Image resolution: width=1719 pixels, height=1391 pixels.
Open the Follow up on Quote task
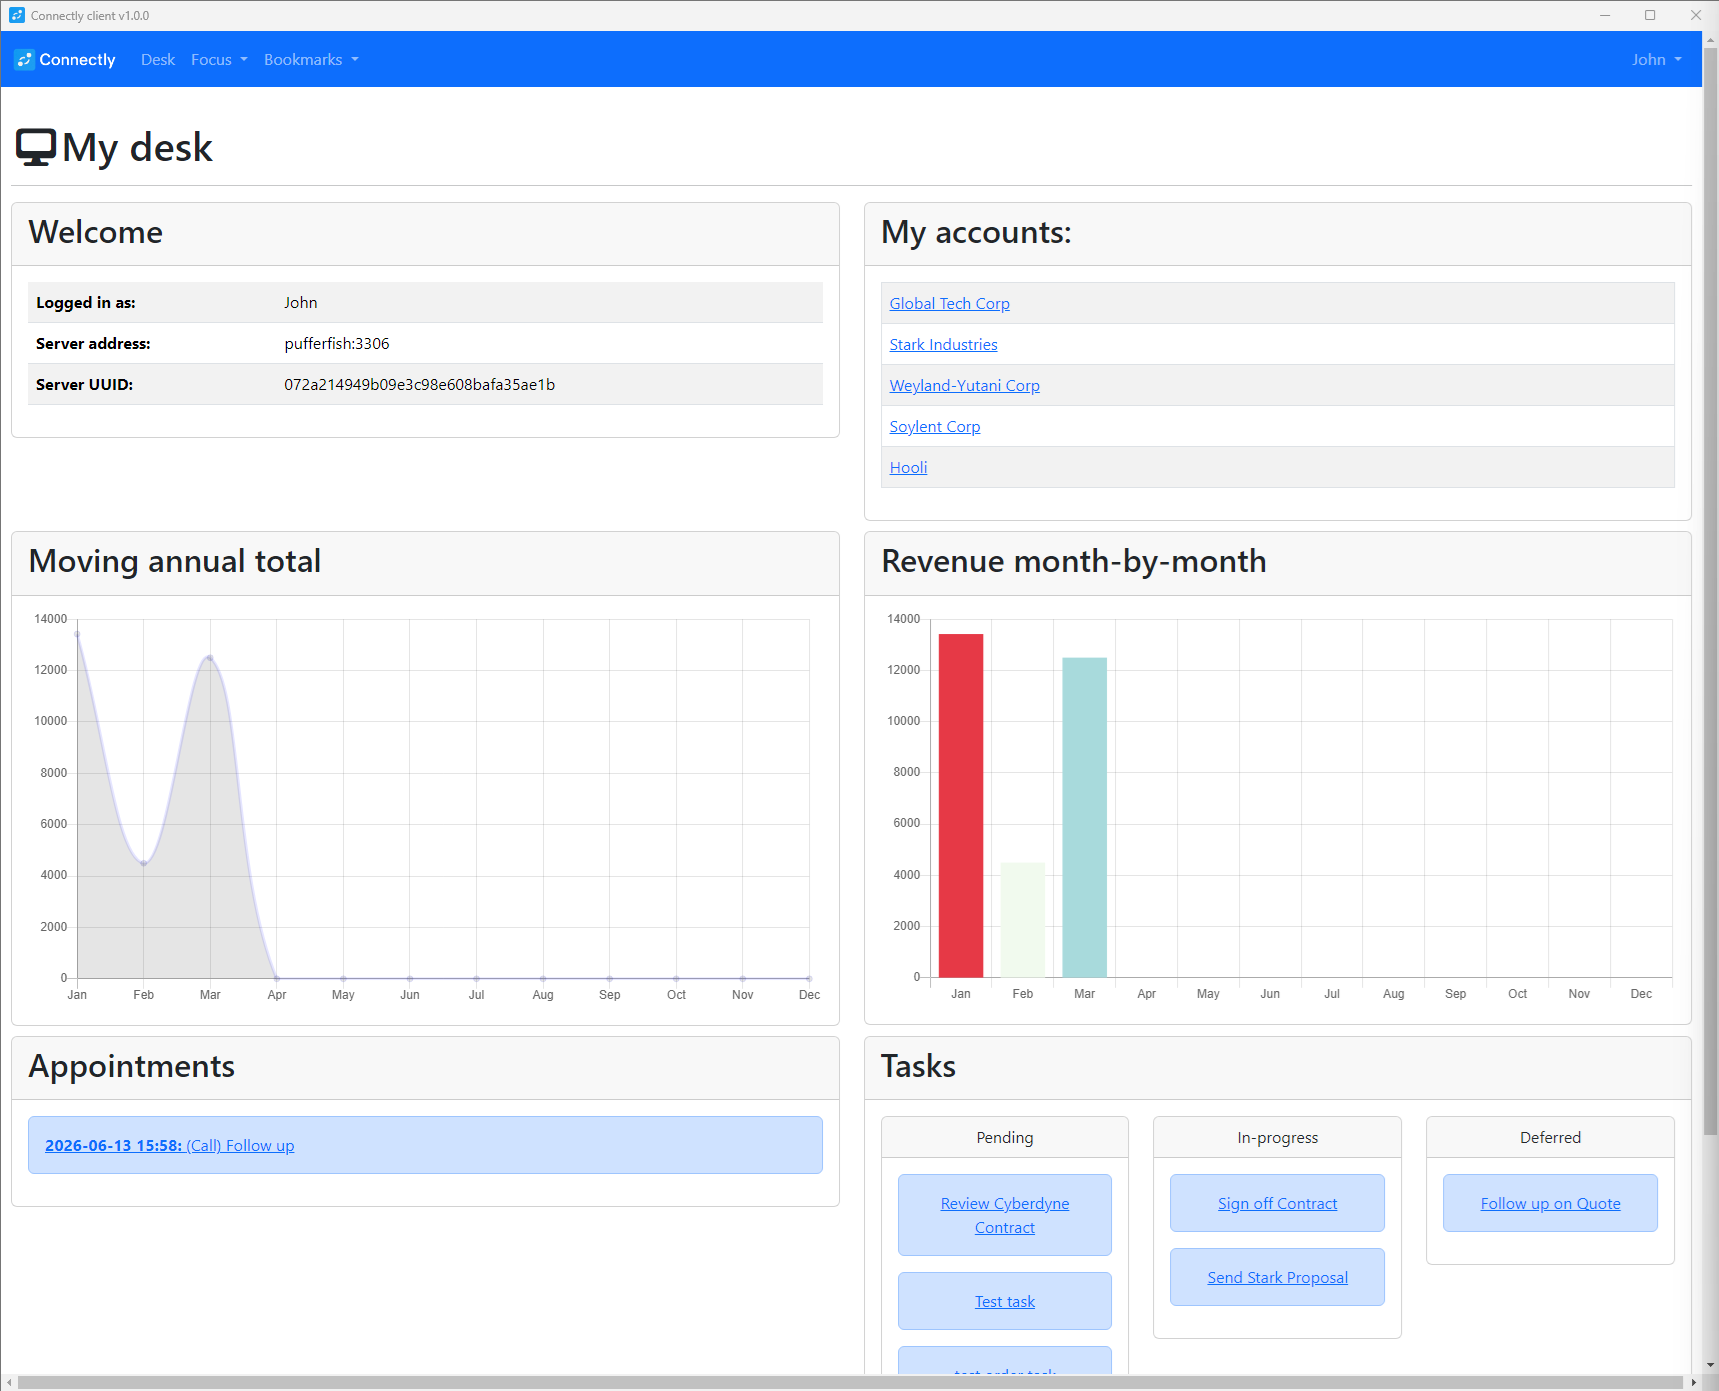coord(1549,1204)
